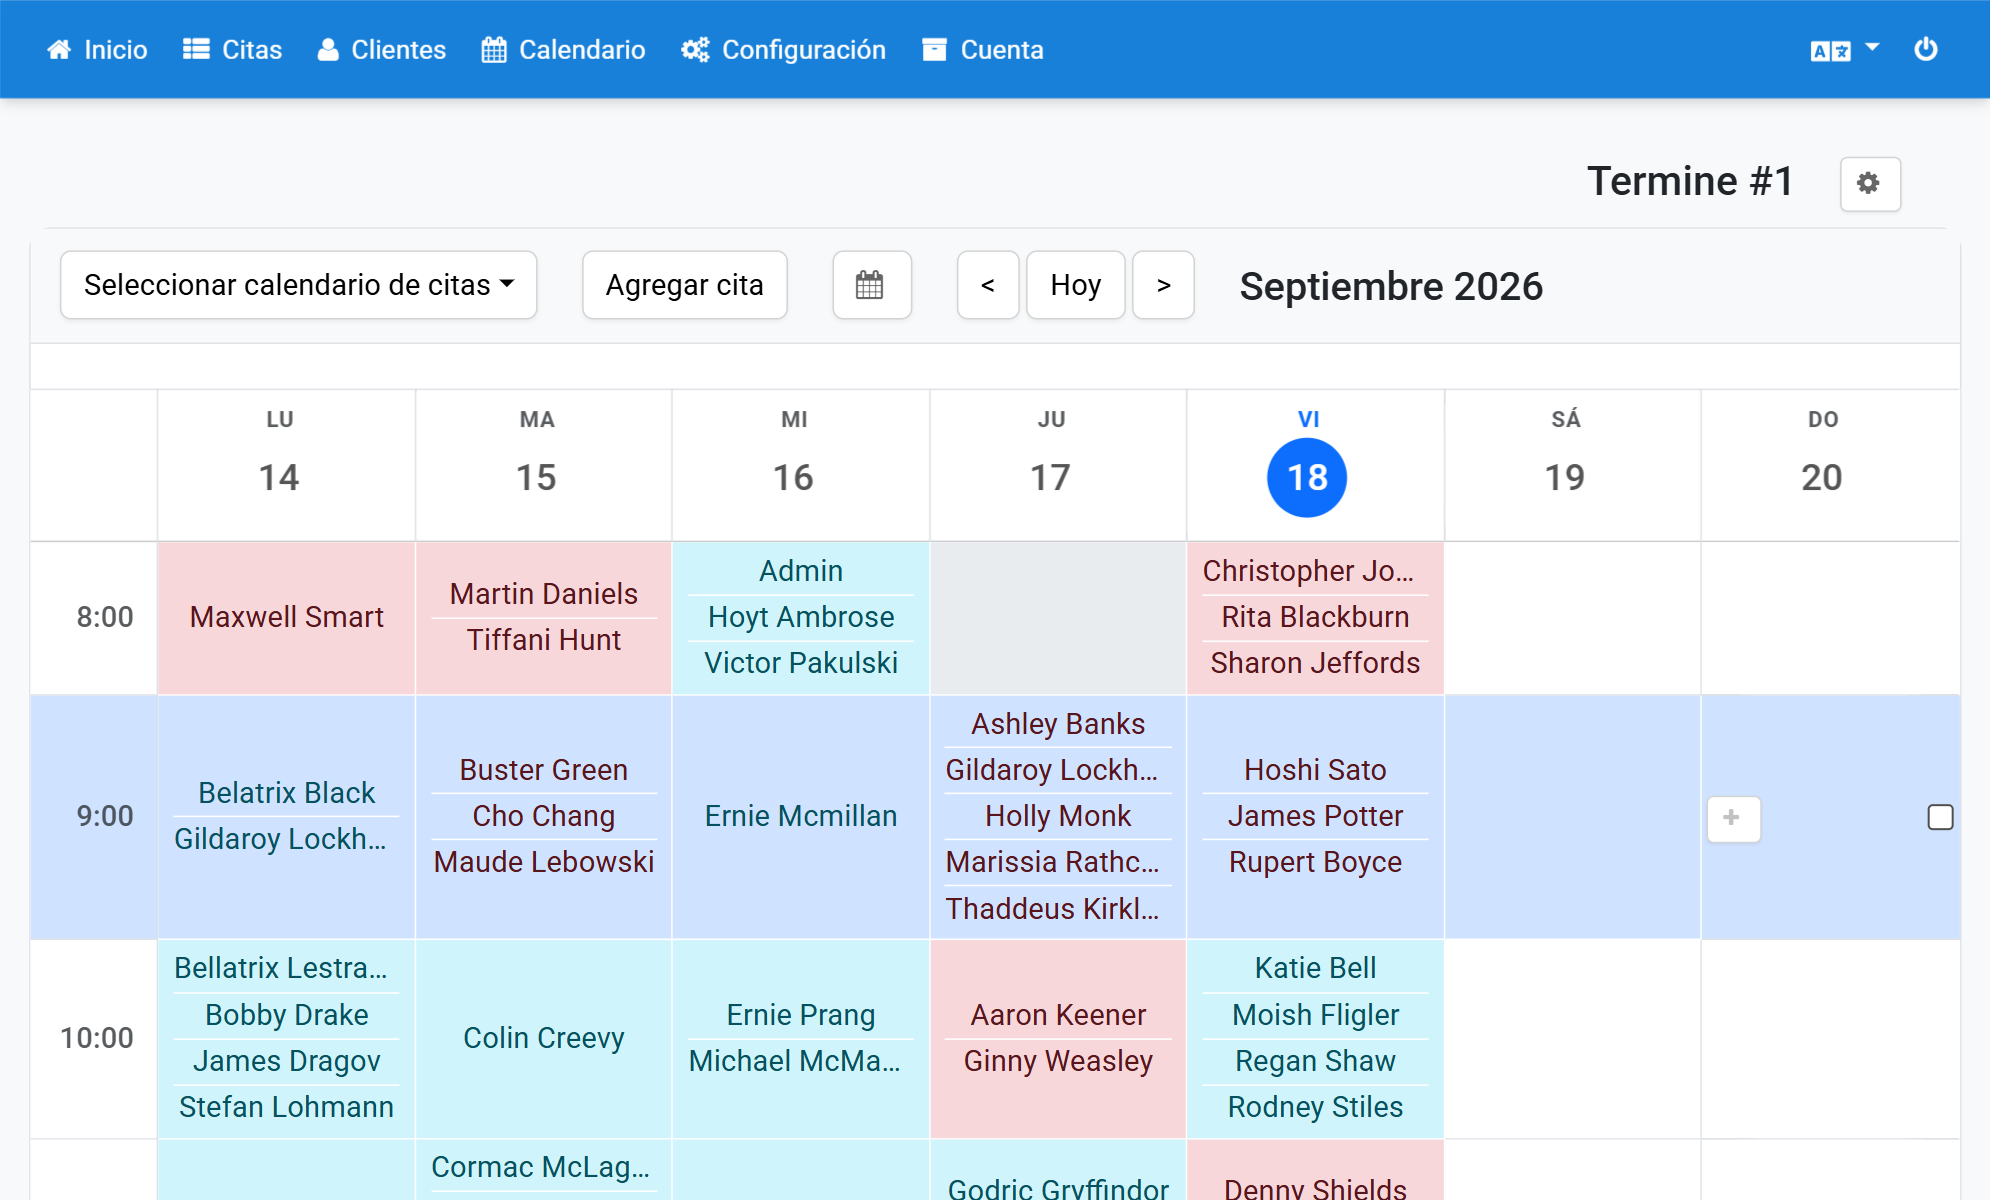The height and width of the screenshot is (1200, 1990).
Task: Open Ernie Prang appointment
Action: point(800,1015)
